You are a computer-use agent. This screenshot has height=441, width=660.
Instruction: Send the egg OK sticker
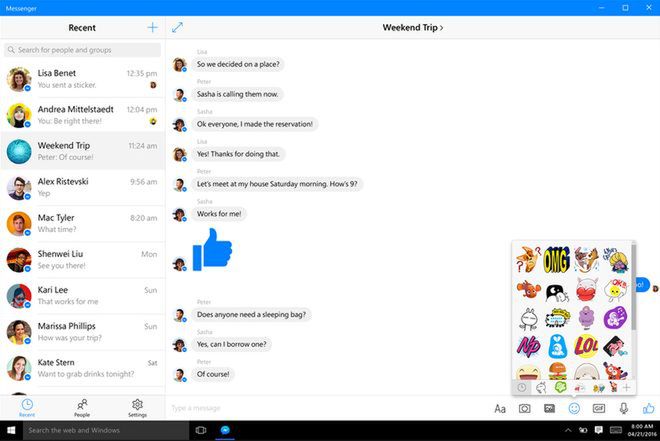[615, 290]
